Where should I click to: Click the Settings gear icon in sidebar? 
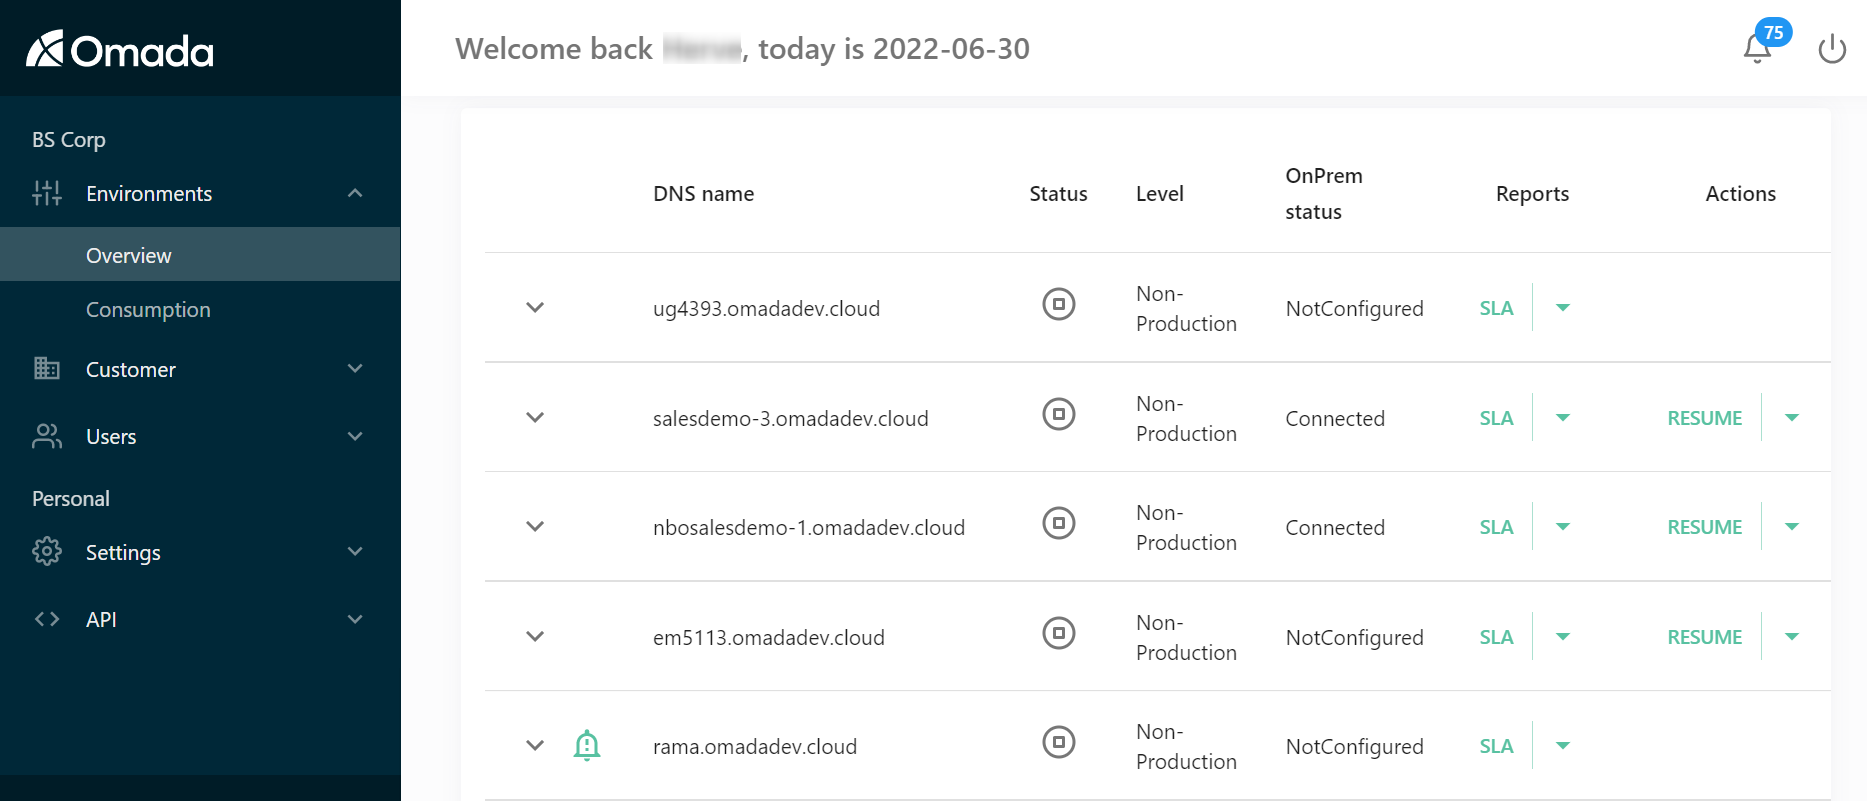47,551
